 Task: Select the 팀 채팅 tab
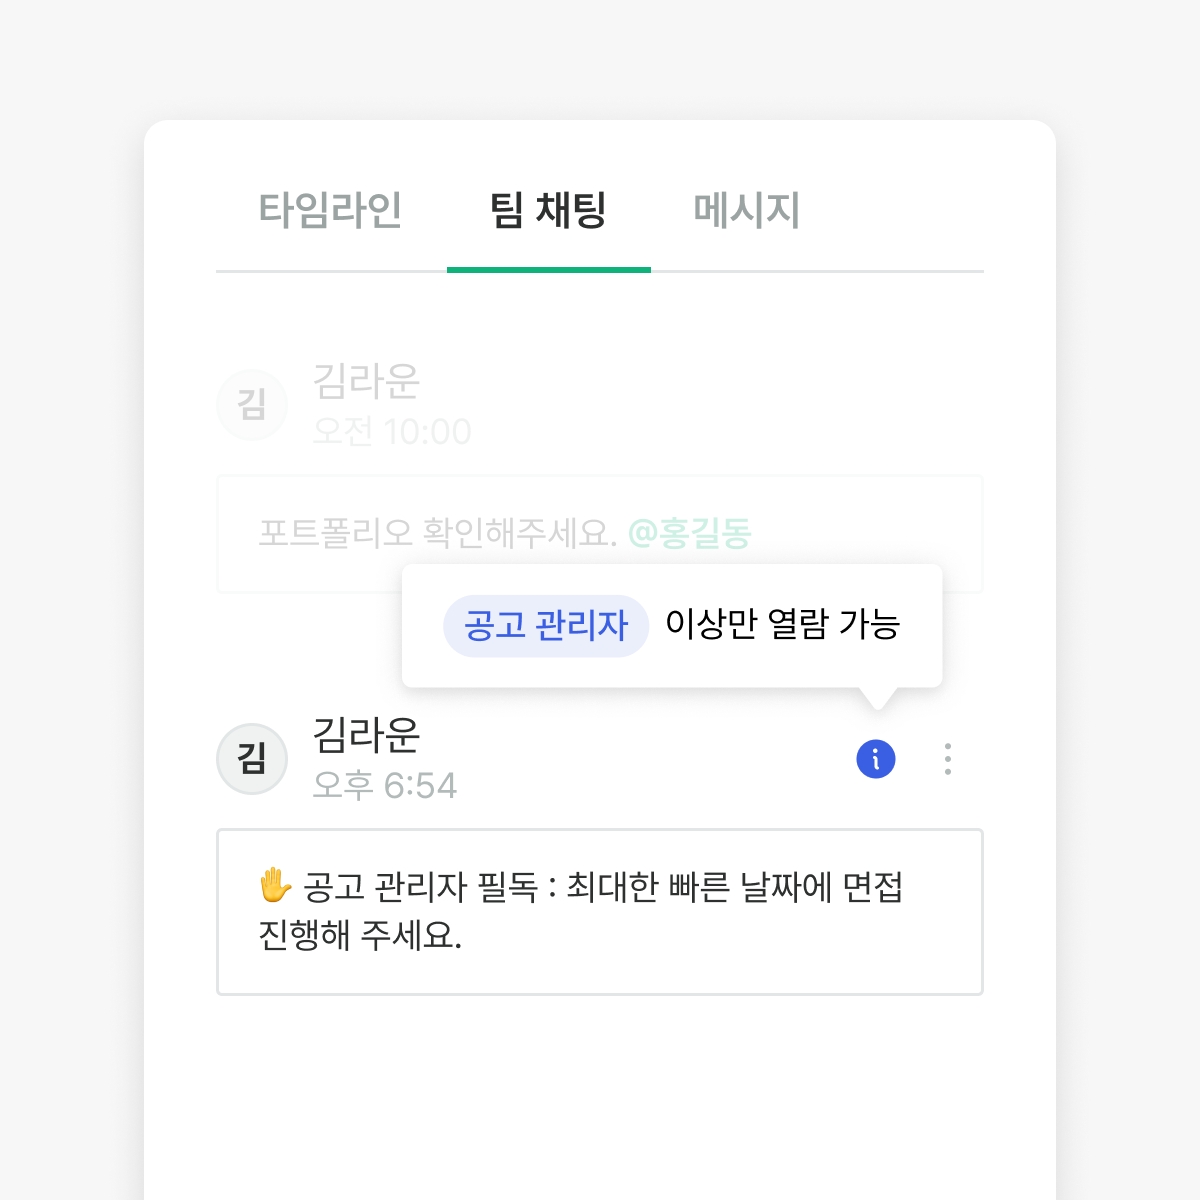(548, 210)
